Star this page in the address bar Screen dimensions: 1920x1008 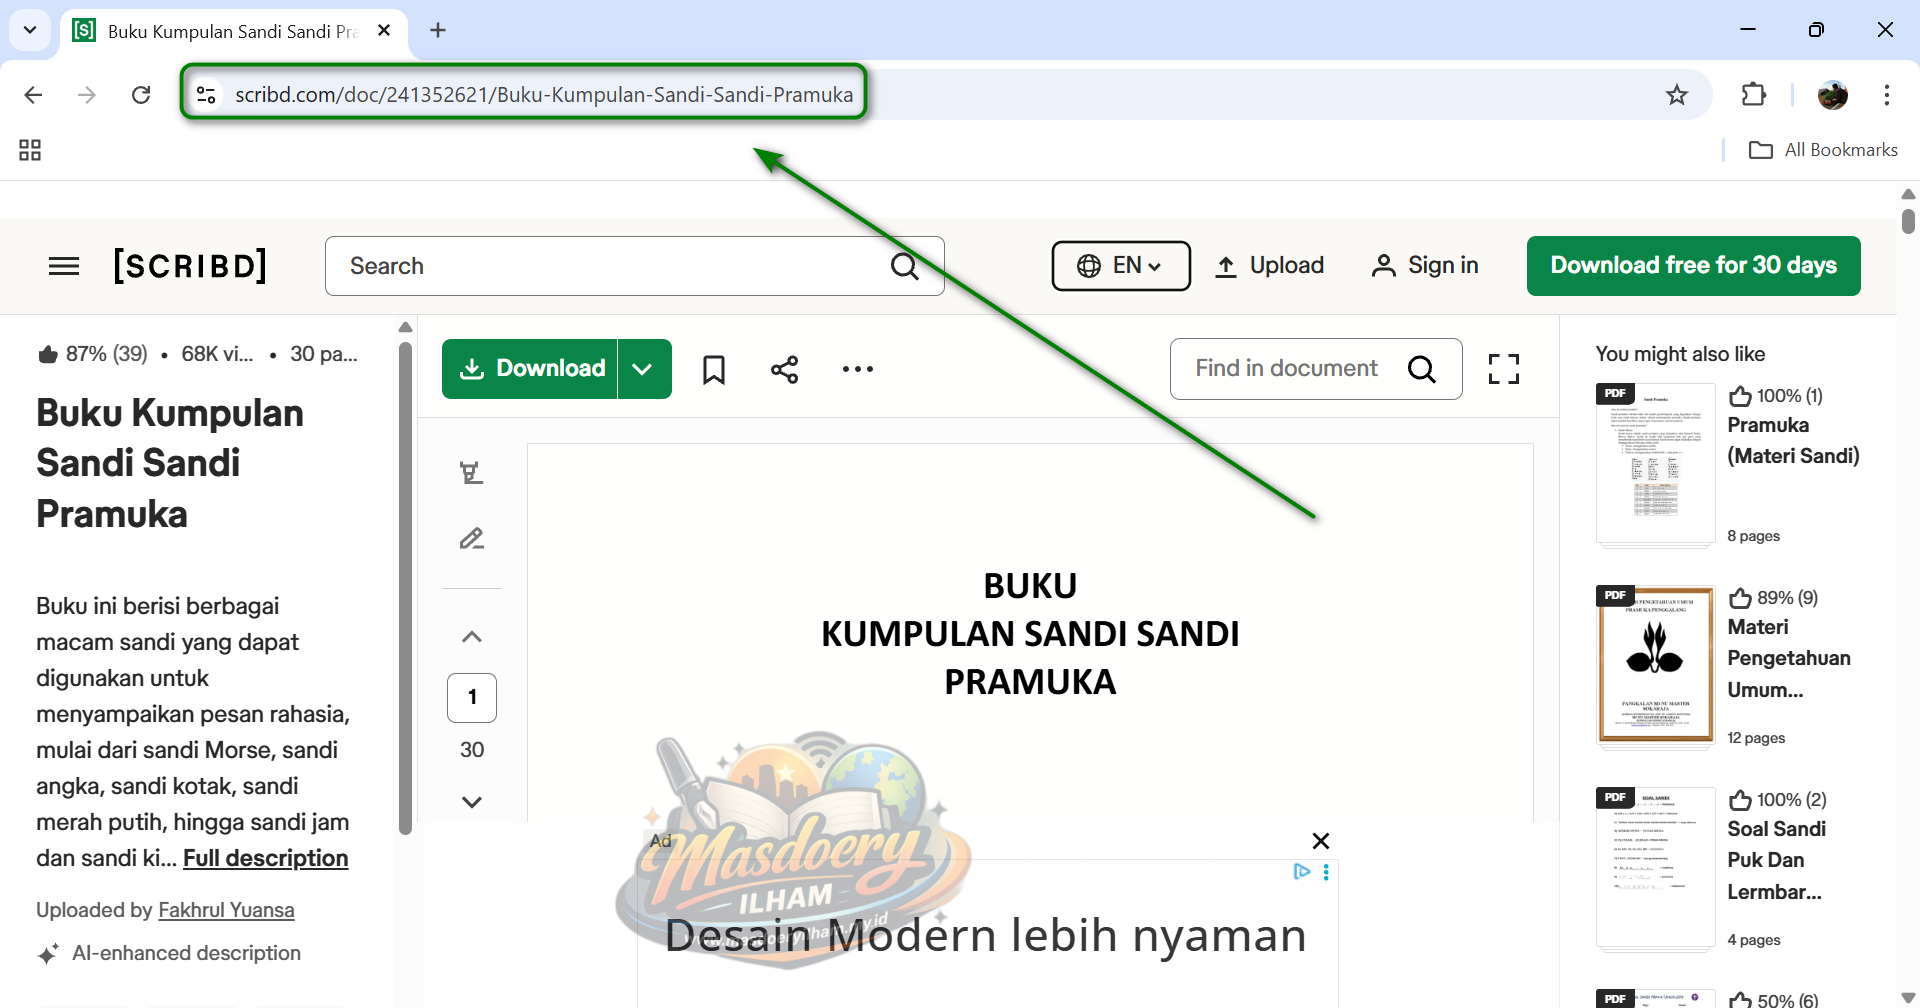coord(1677,95)
